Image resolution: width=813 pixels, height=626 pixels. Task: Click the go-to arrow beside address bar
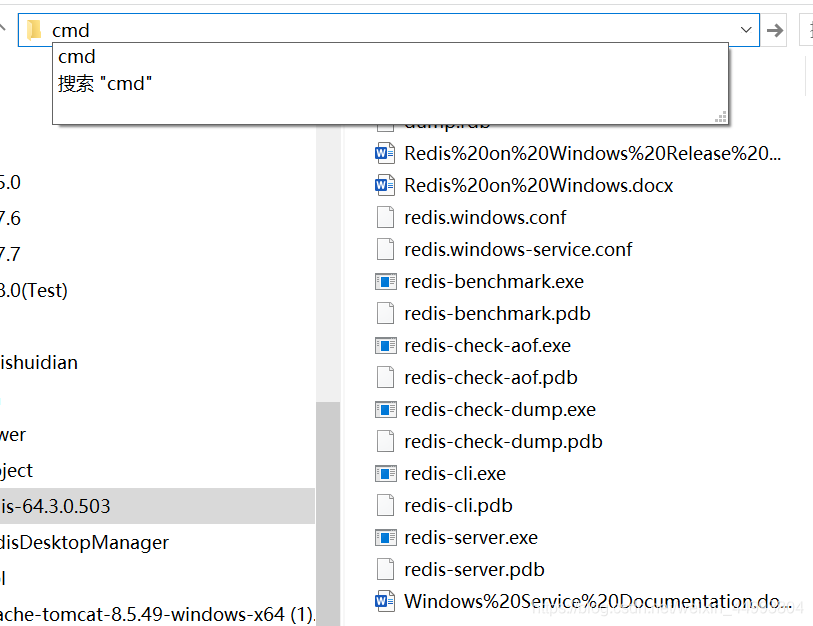point(775,31)
